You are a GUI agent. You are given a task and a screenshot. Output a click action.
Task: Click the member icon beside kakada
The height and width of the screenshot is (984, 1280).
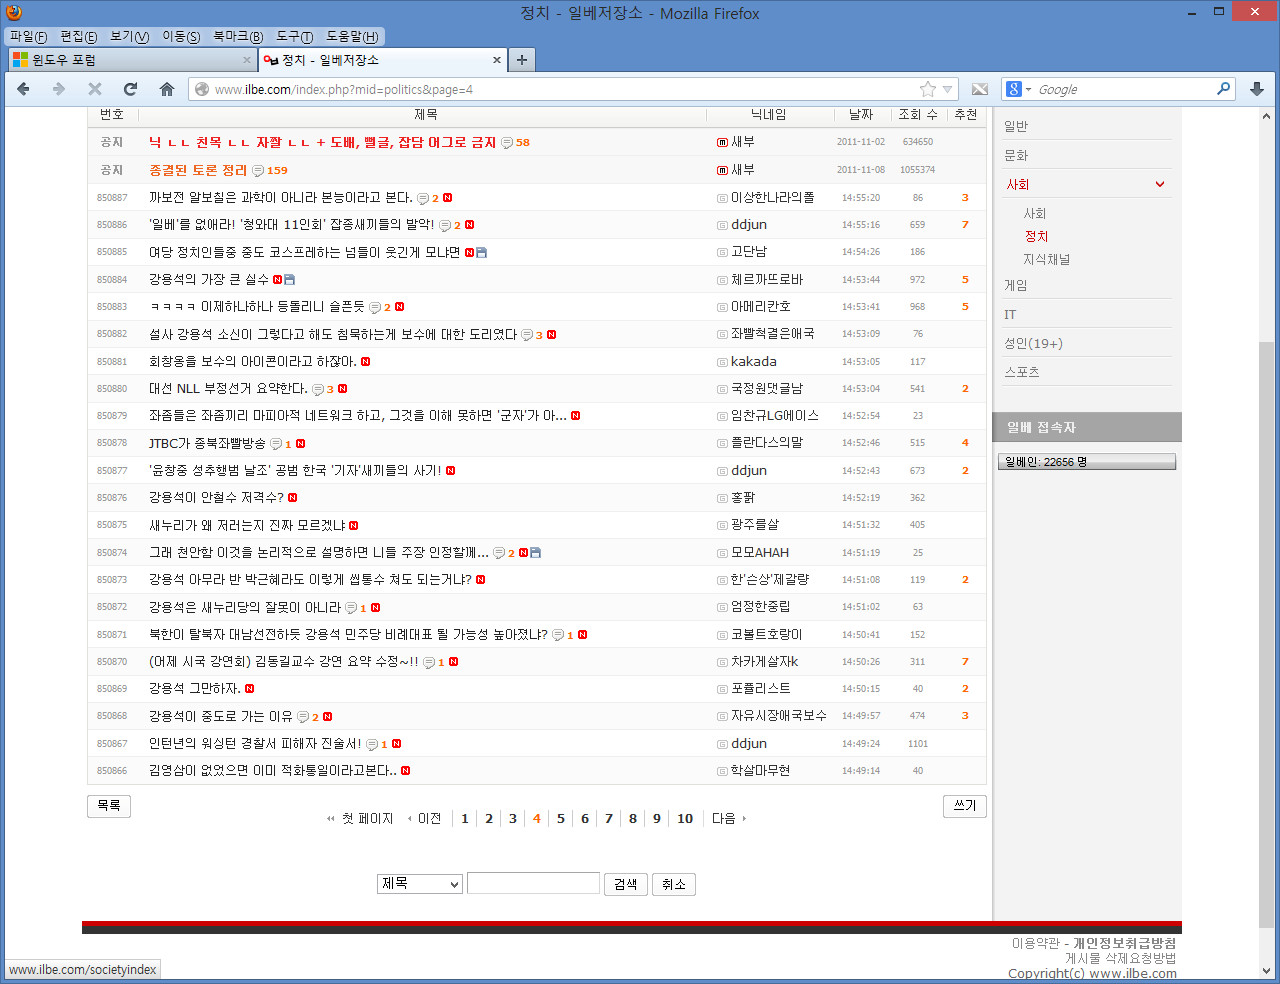722,362
